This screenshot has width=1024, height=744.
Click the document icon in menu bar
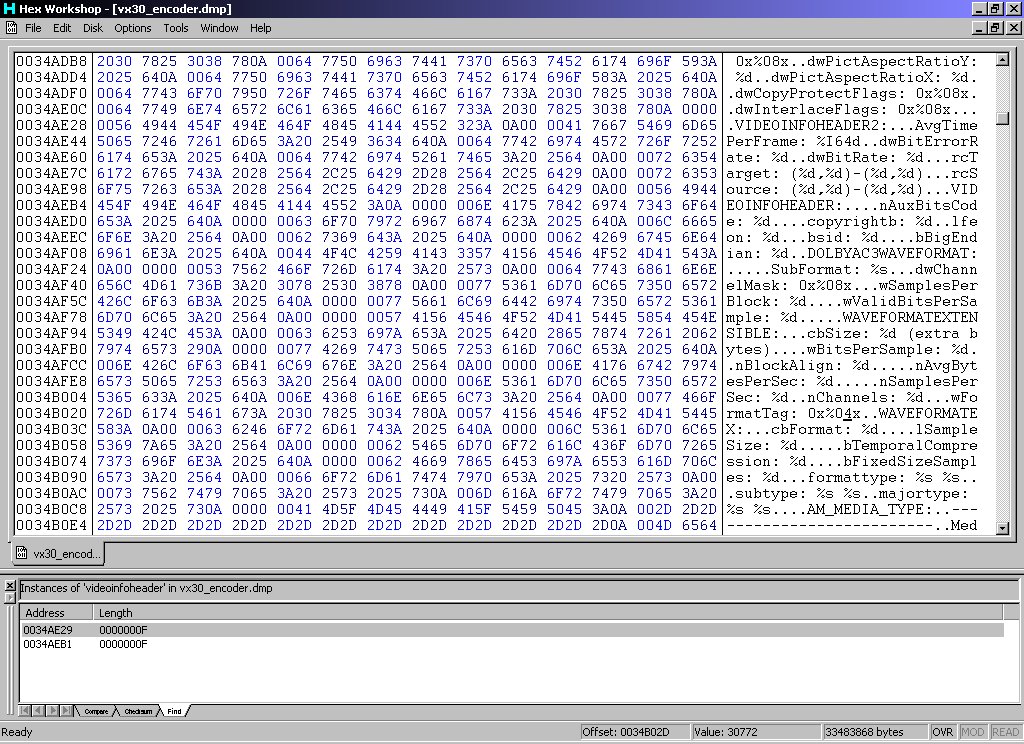(x=11, y=27)
